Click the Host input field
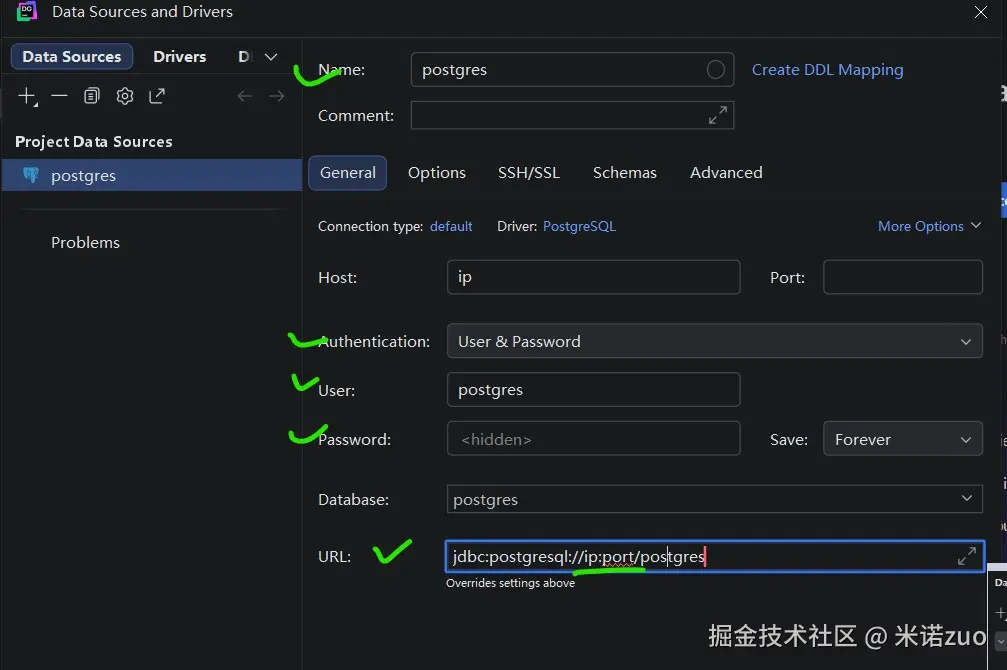 [x=593, y=277]
